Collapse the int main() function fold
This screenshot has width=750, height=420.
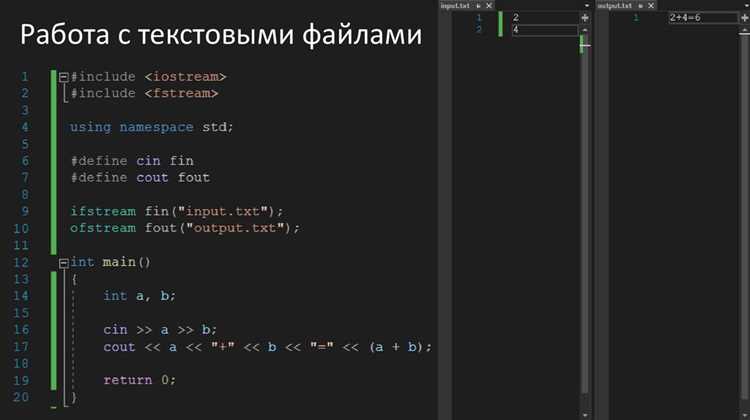[64, 263]
